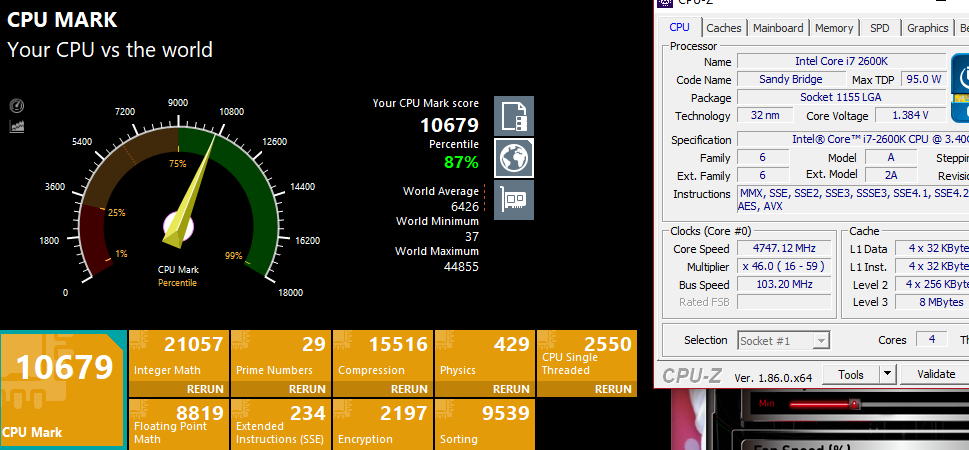Click the red fan speed slider handle

pos(855,404)
